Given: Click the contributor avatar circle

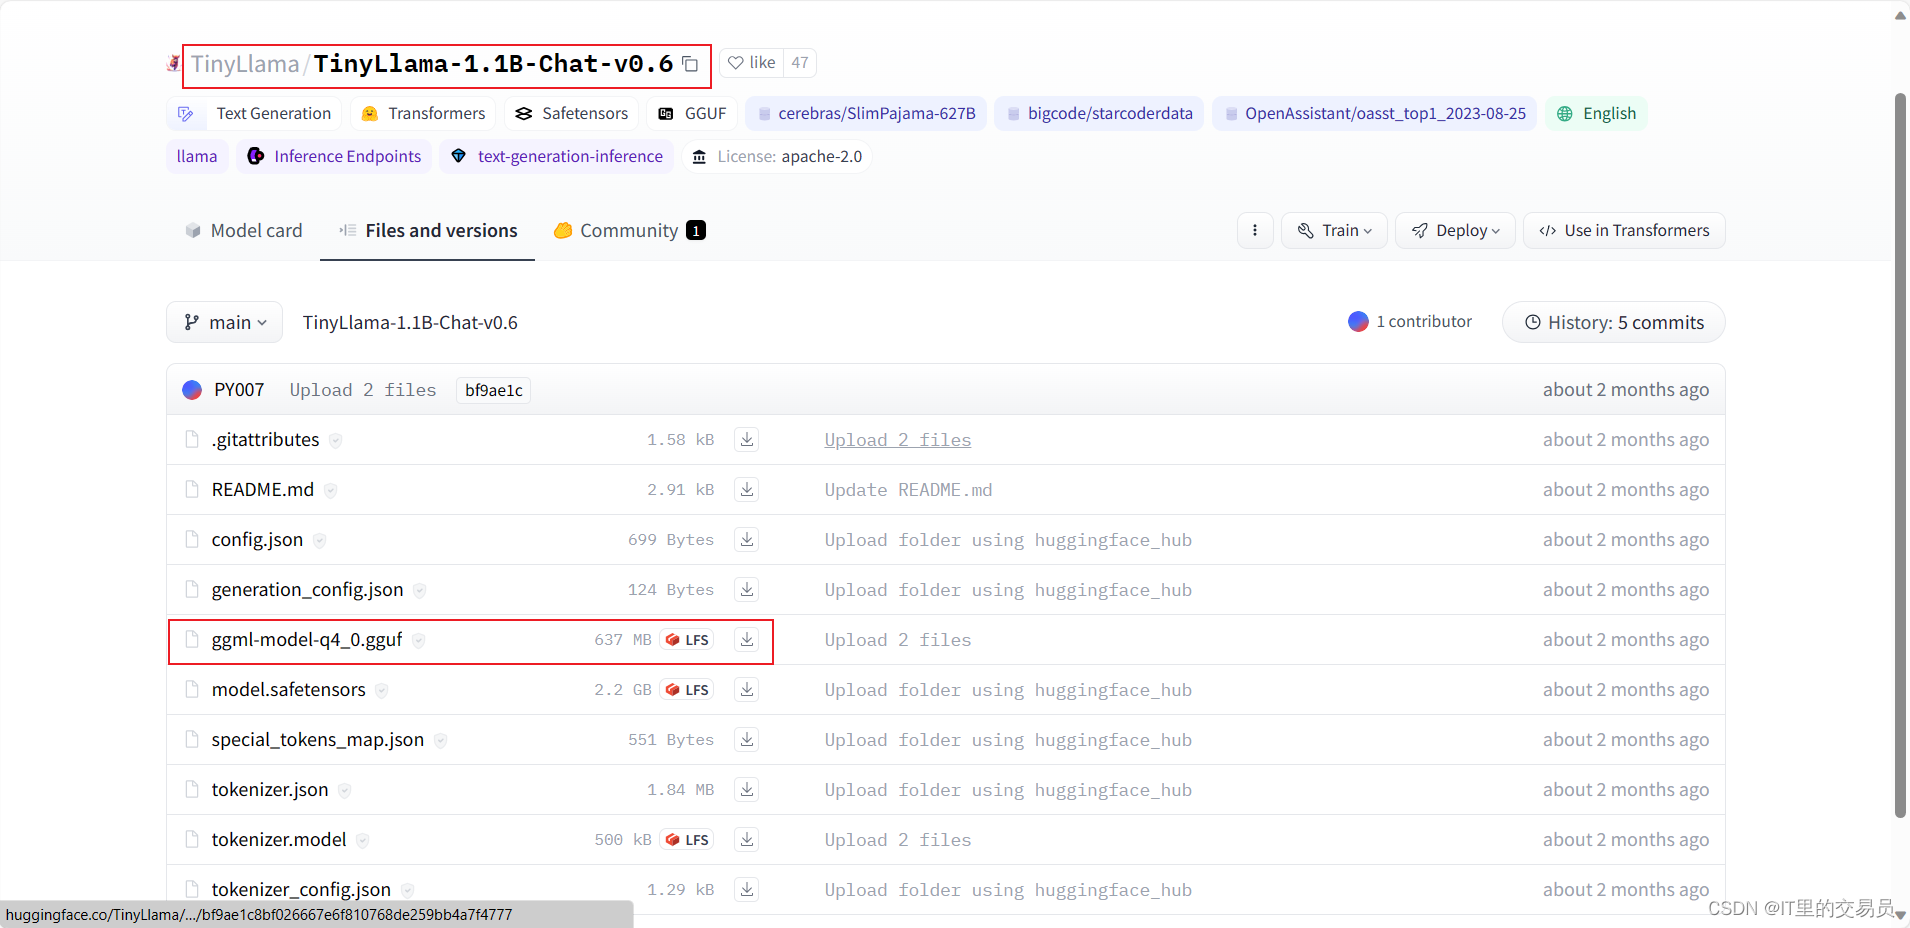Looking at the screenshot, I should [1358, 321].
